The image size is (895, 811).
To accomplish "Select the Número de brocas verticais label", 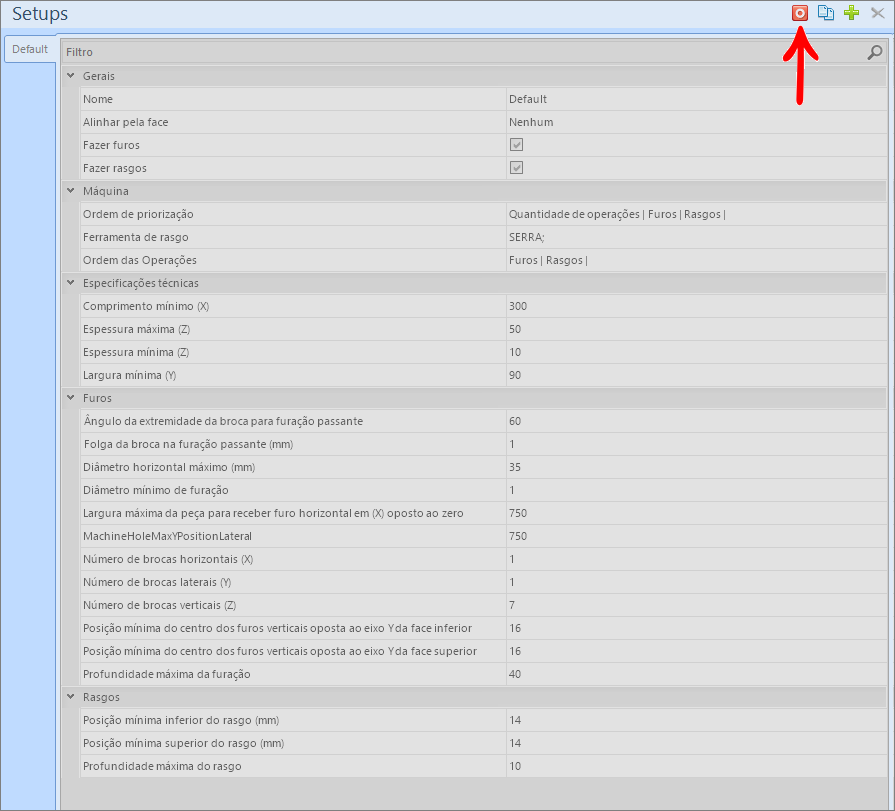I will coord(159,605).
